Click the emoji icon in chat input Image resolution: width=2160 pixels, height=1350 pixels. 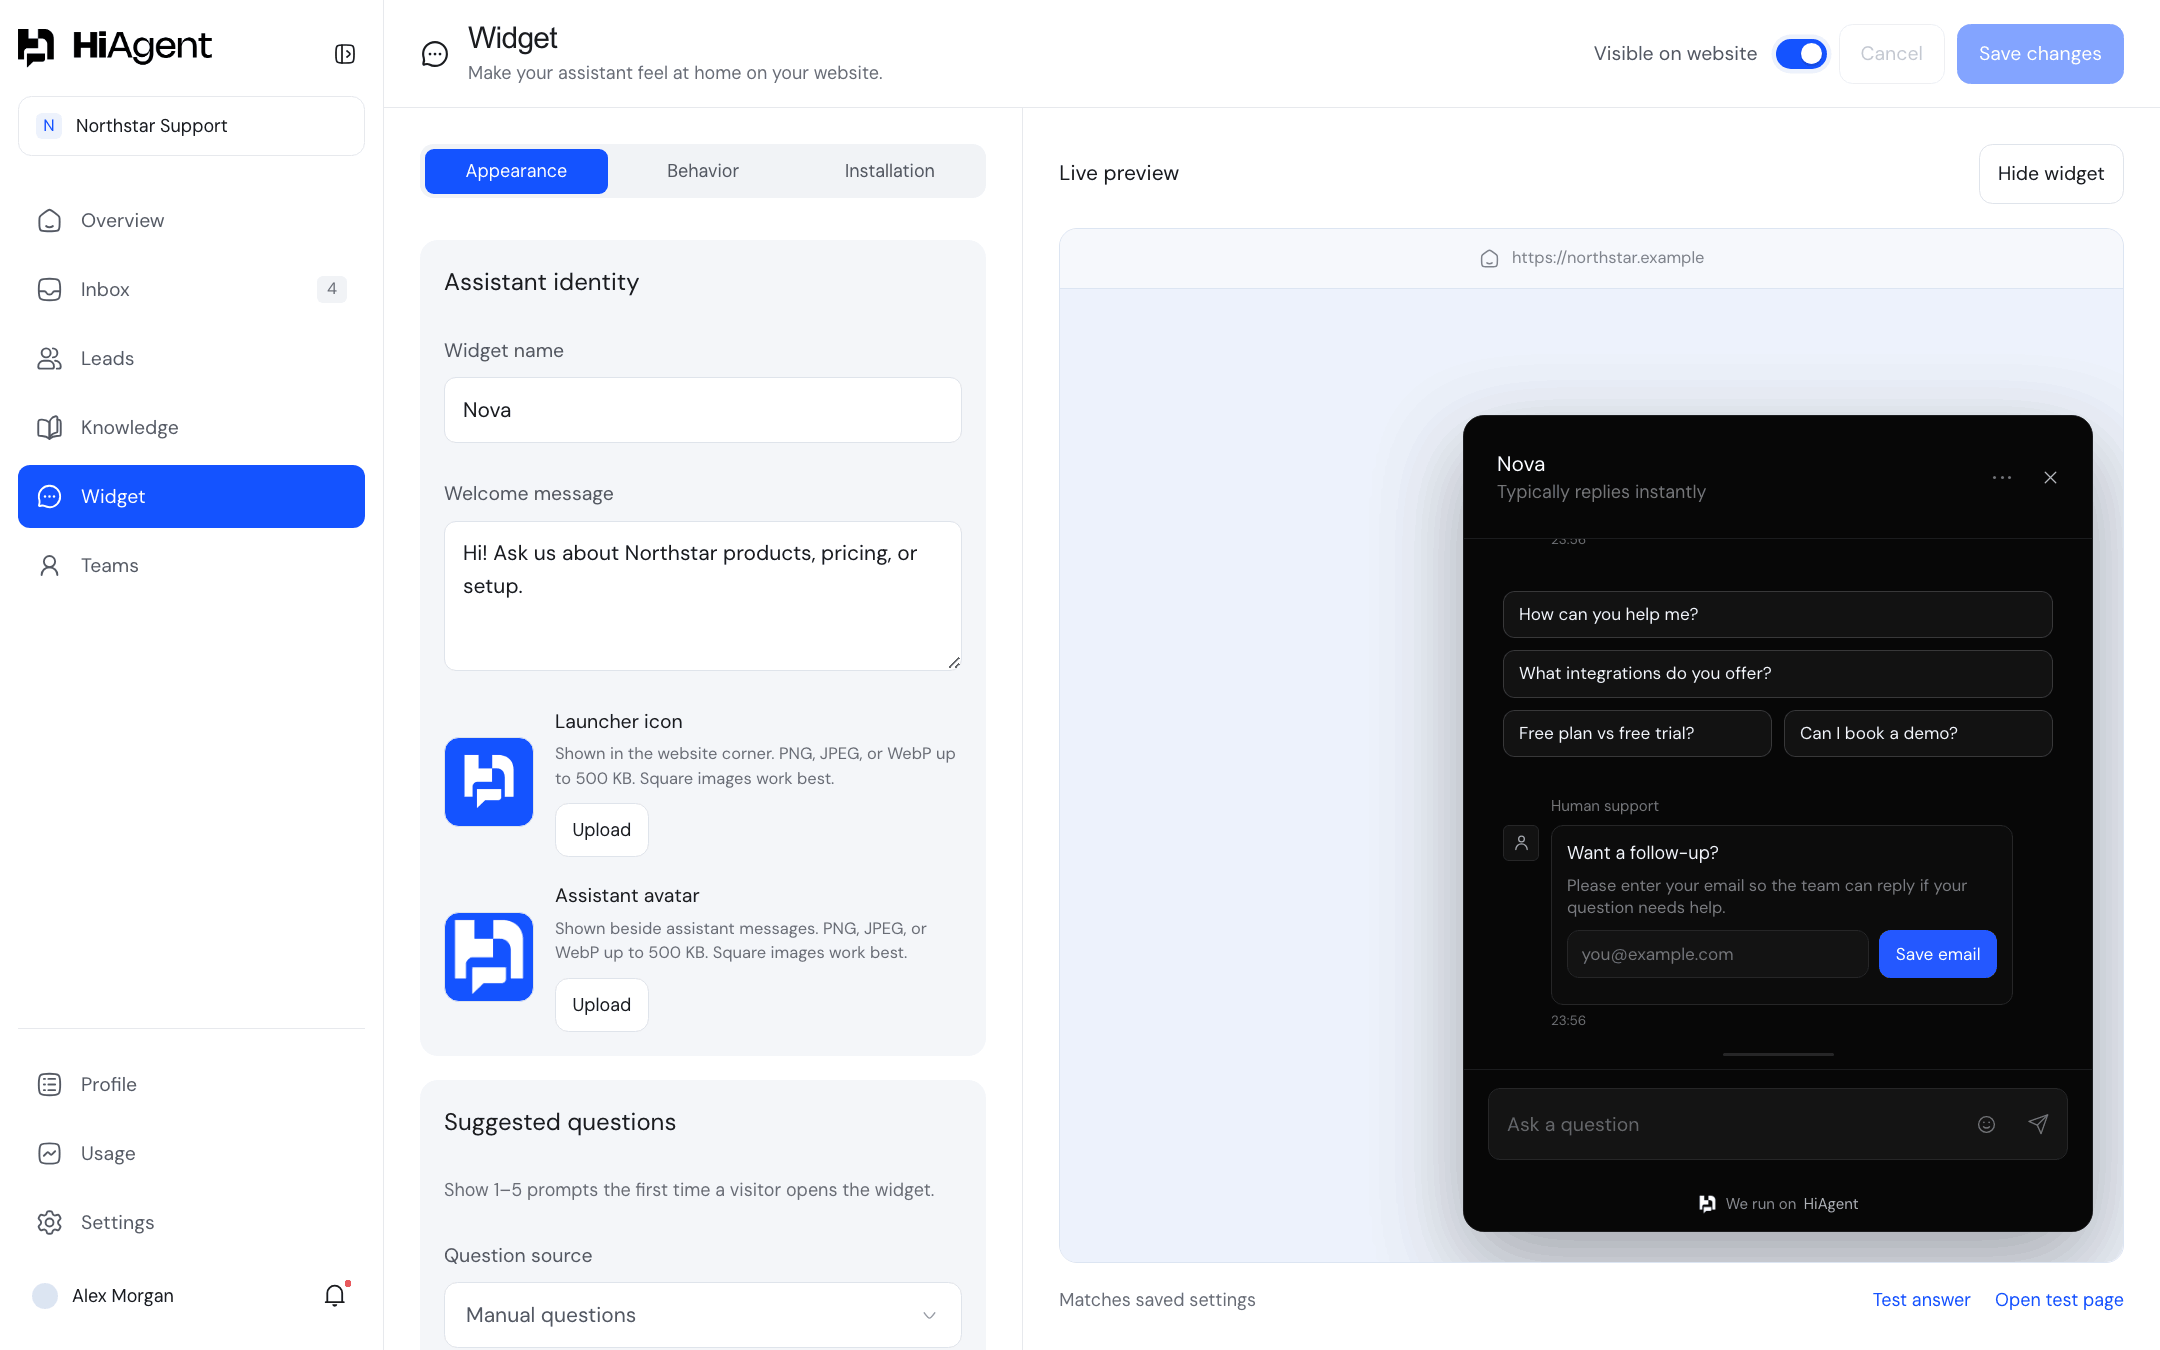coord(1986,1124)
